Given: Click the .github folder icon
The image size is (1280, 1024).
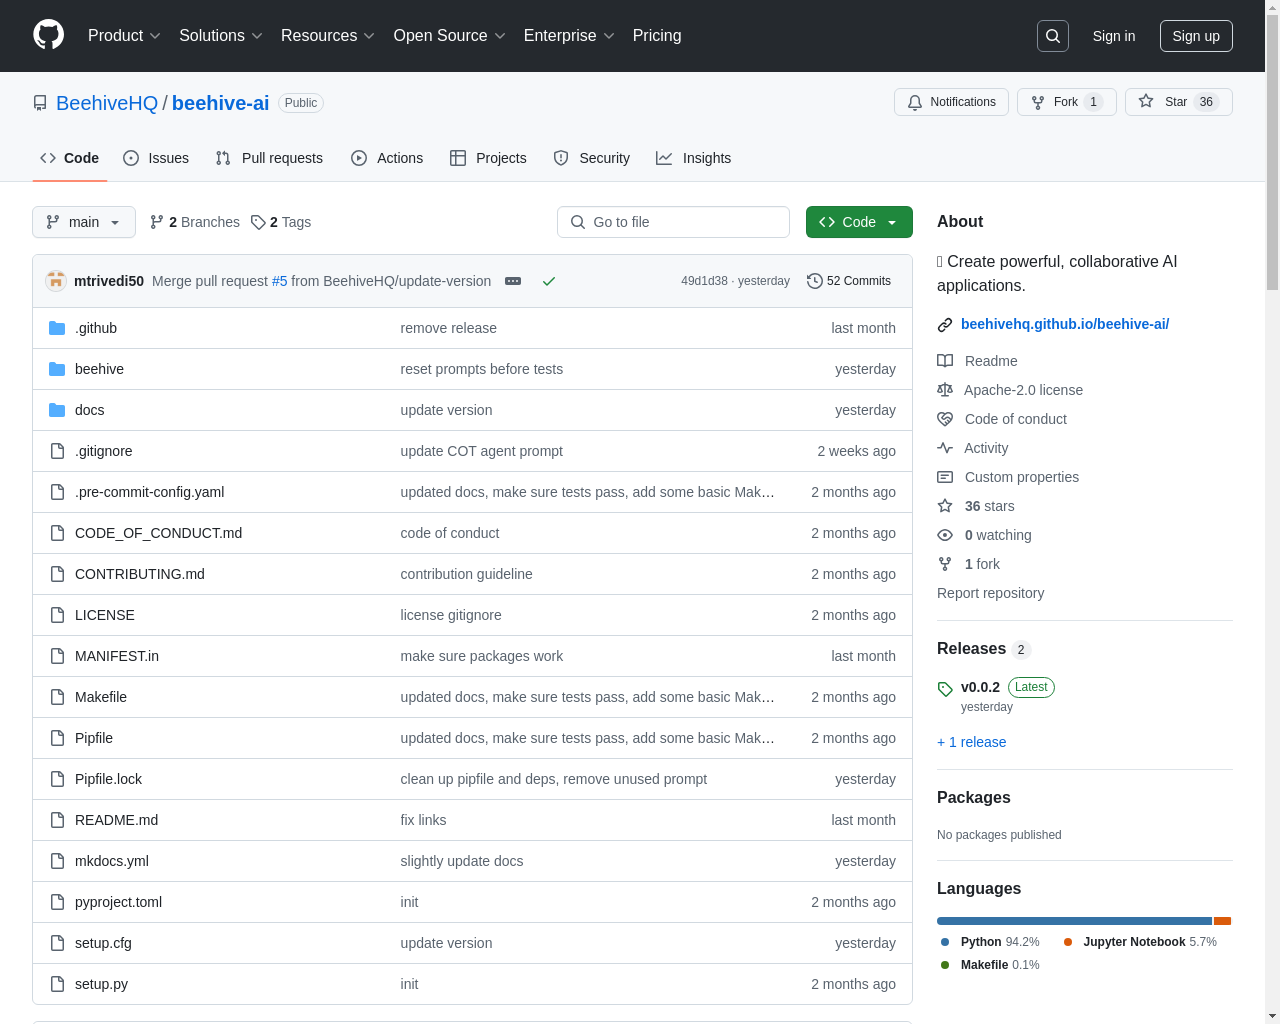Looking at the screenshot, I should click(x=57, y=328).
